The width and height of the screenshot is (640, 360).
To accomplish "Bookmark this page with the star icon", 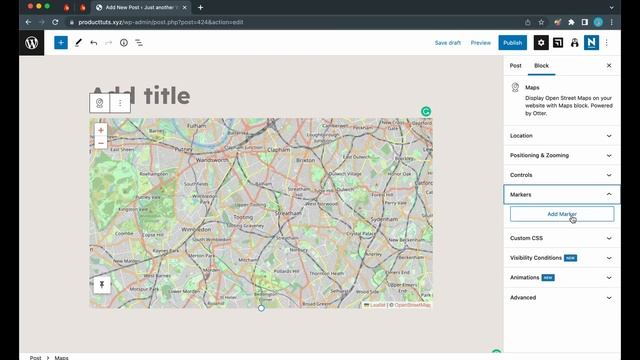I will tap(541, 22).
